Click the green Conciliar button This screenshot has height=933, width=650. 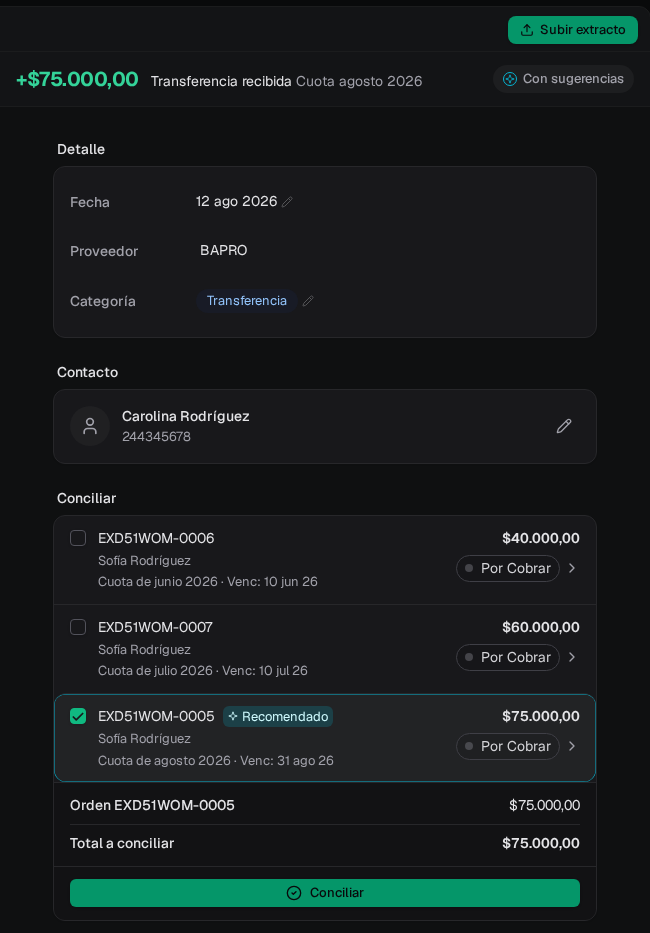point(325,893)
